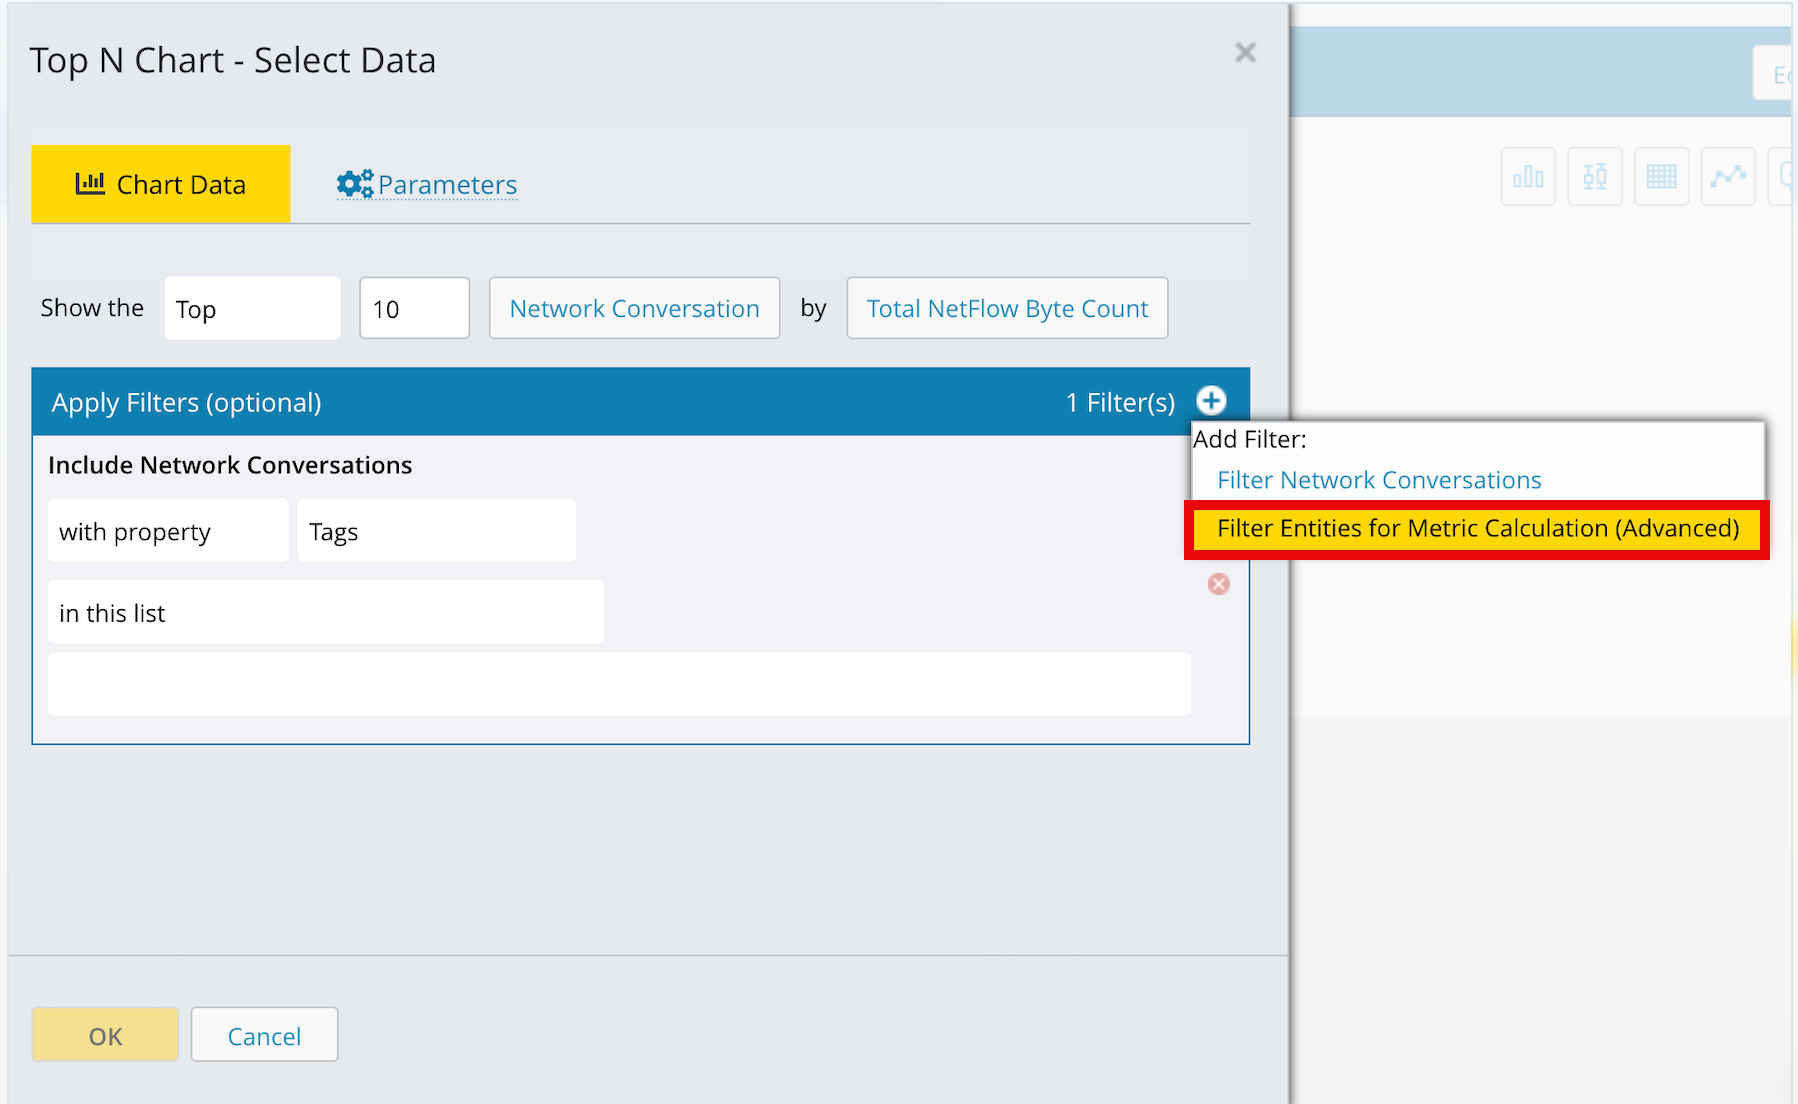Choose Filter Entities for Metric Calculation (Advanced)
The image size is (1798, 1104).
click(1477, 529)
